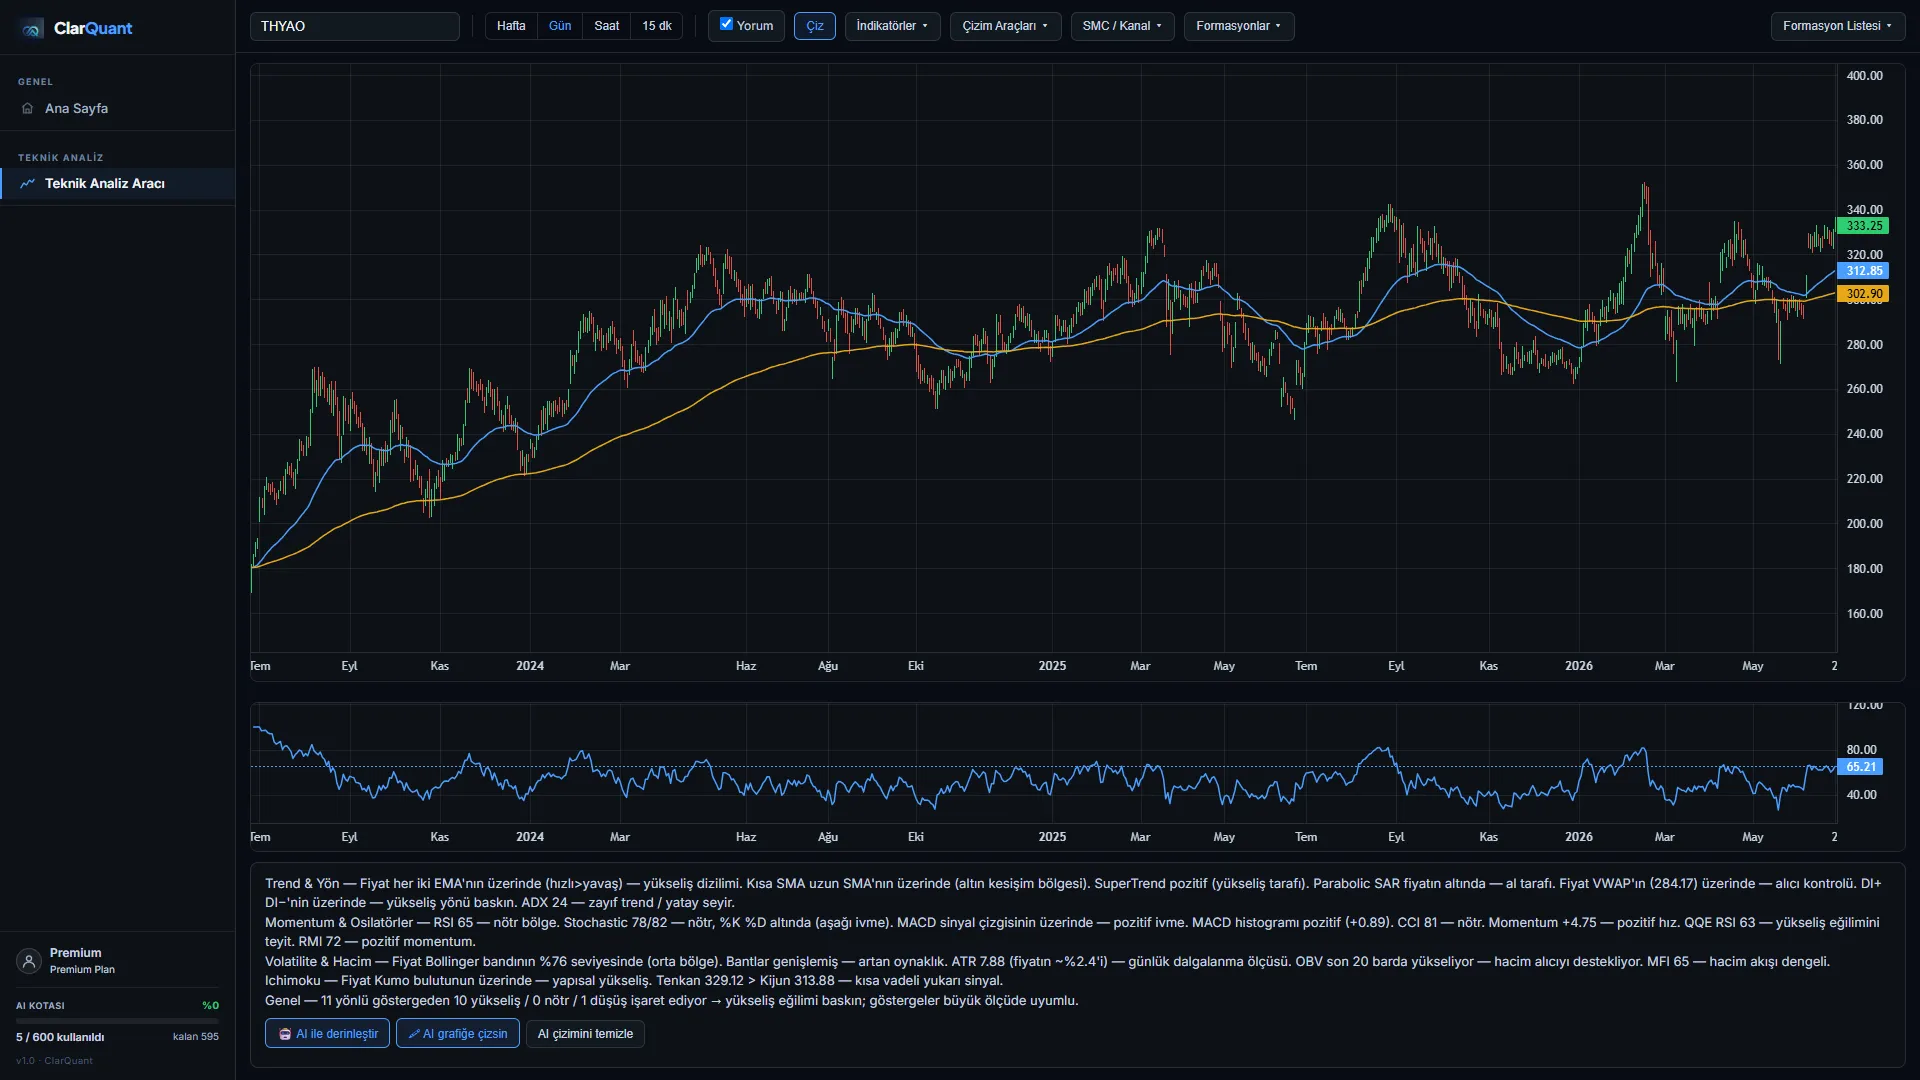Open the Çizim Araçları dropdown
Image resolution: width=1920 pixels, height=1080 pixels.
click(1005, 26)
